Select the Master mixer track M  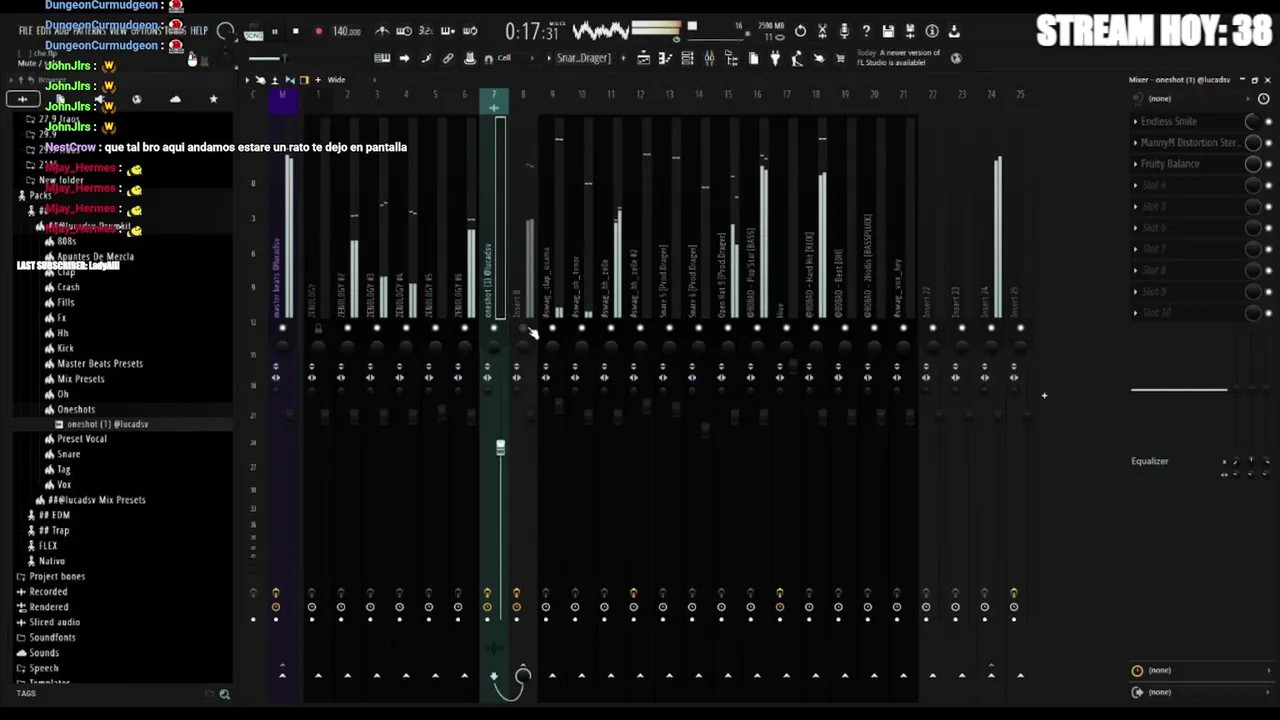tap(282, 95)
